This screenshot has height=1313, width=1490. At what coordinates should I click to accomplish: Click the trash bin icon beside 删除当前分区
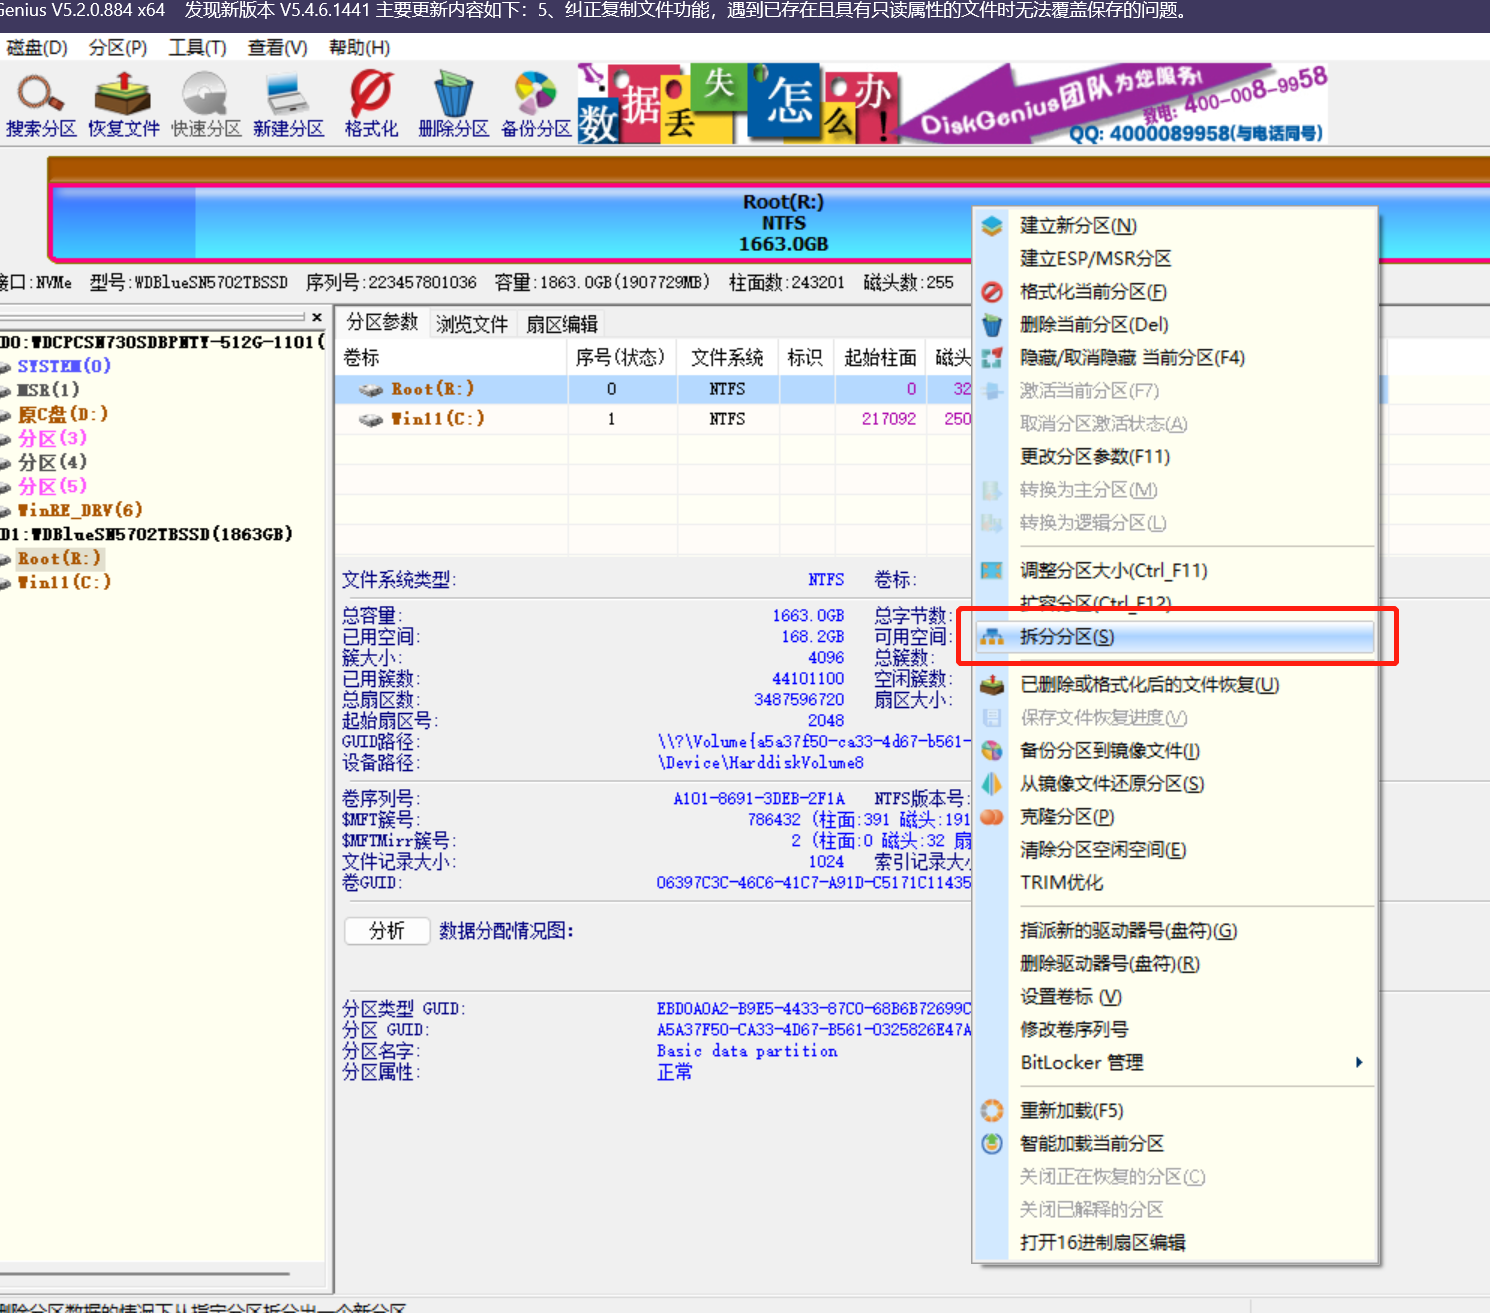pos(992,325)
